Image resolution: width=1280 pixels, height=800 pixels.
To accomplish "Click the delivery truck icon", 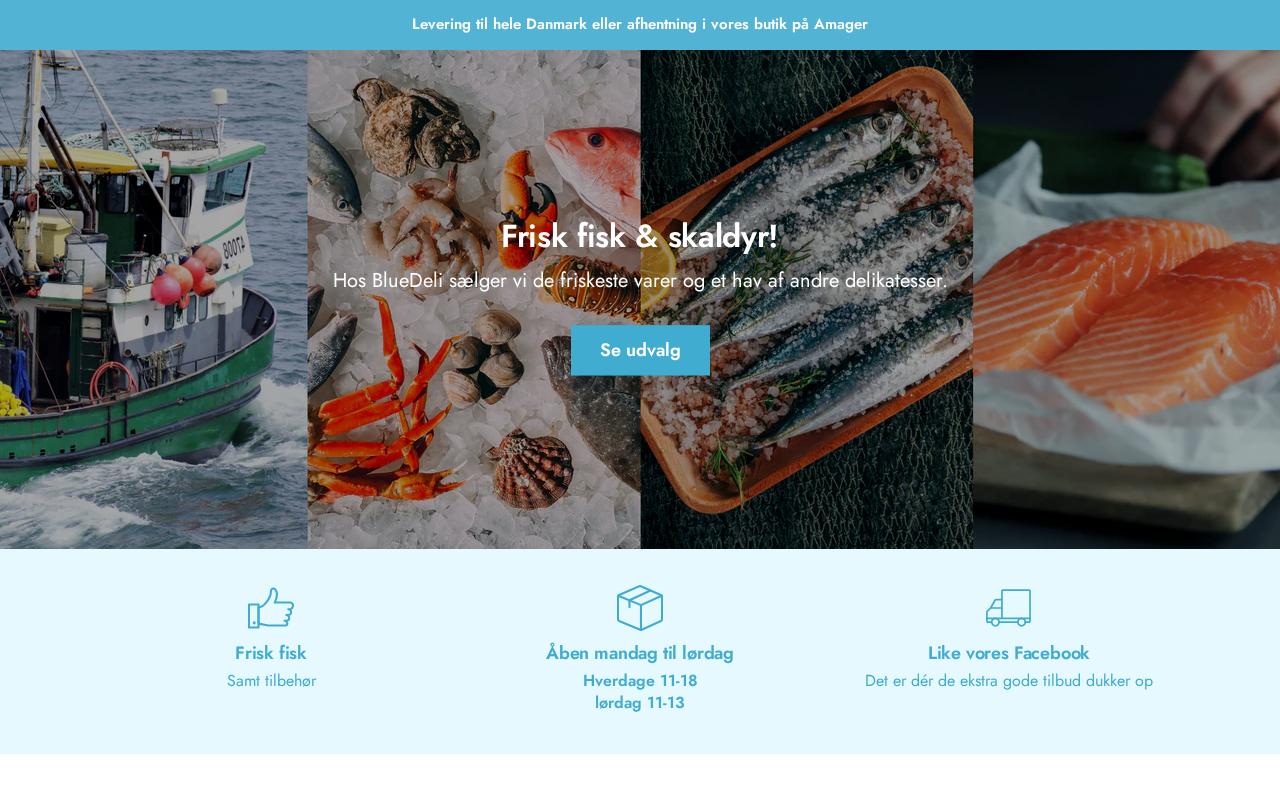I will tap(1008, 608).
